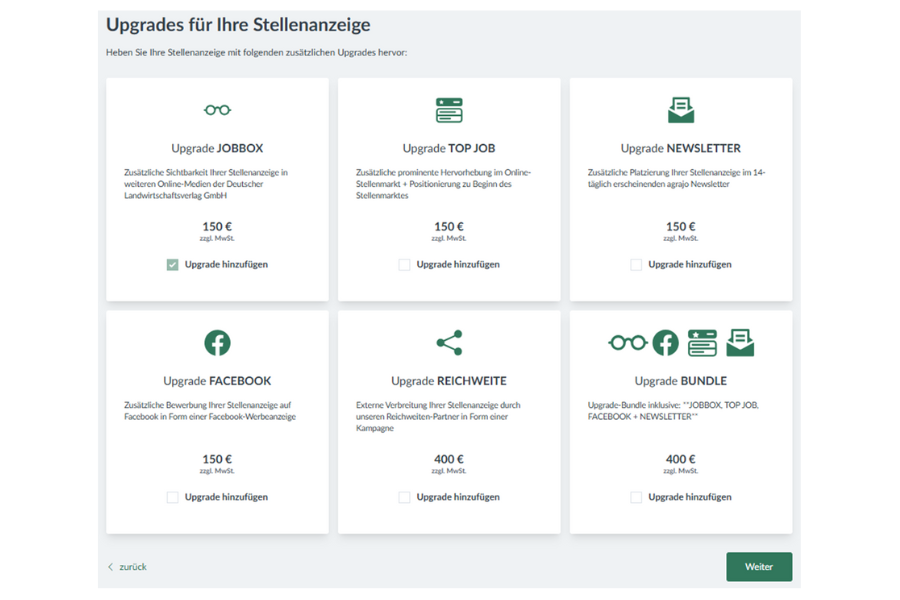Image resolution: width=900 pixels, height=600 pixels.
Task: Check the FACEBOOK upgrade checkbox
Action: point(172,497)
